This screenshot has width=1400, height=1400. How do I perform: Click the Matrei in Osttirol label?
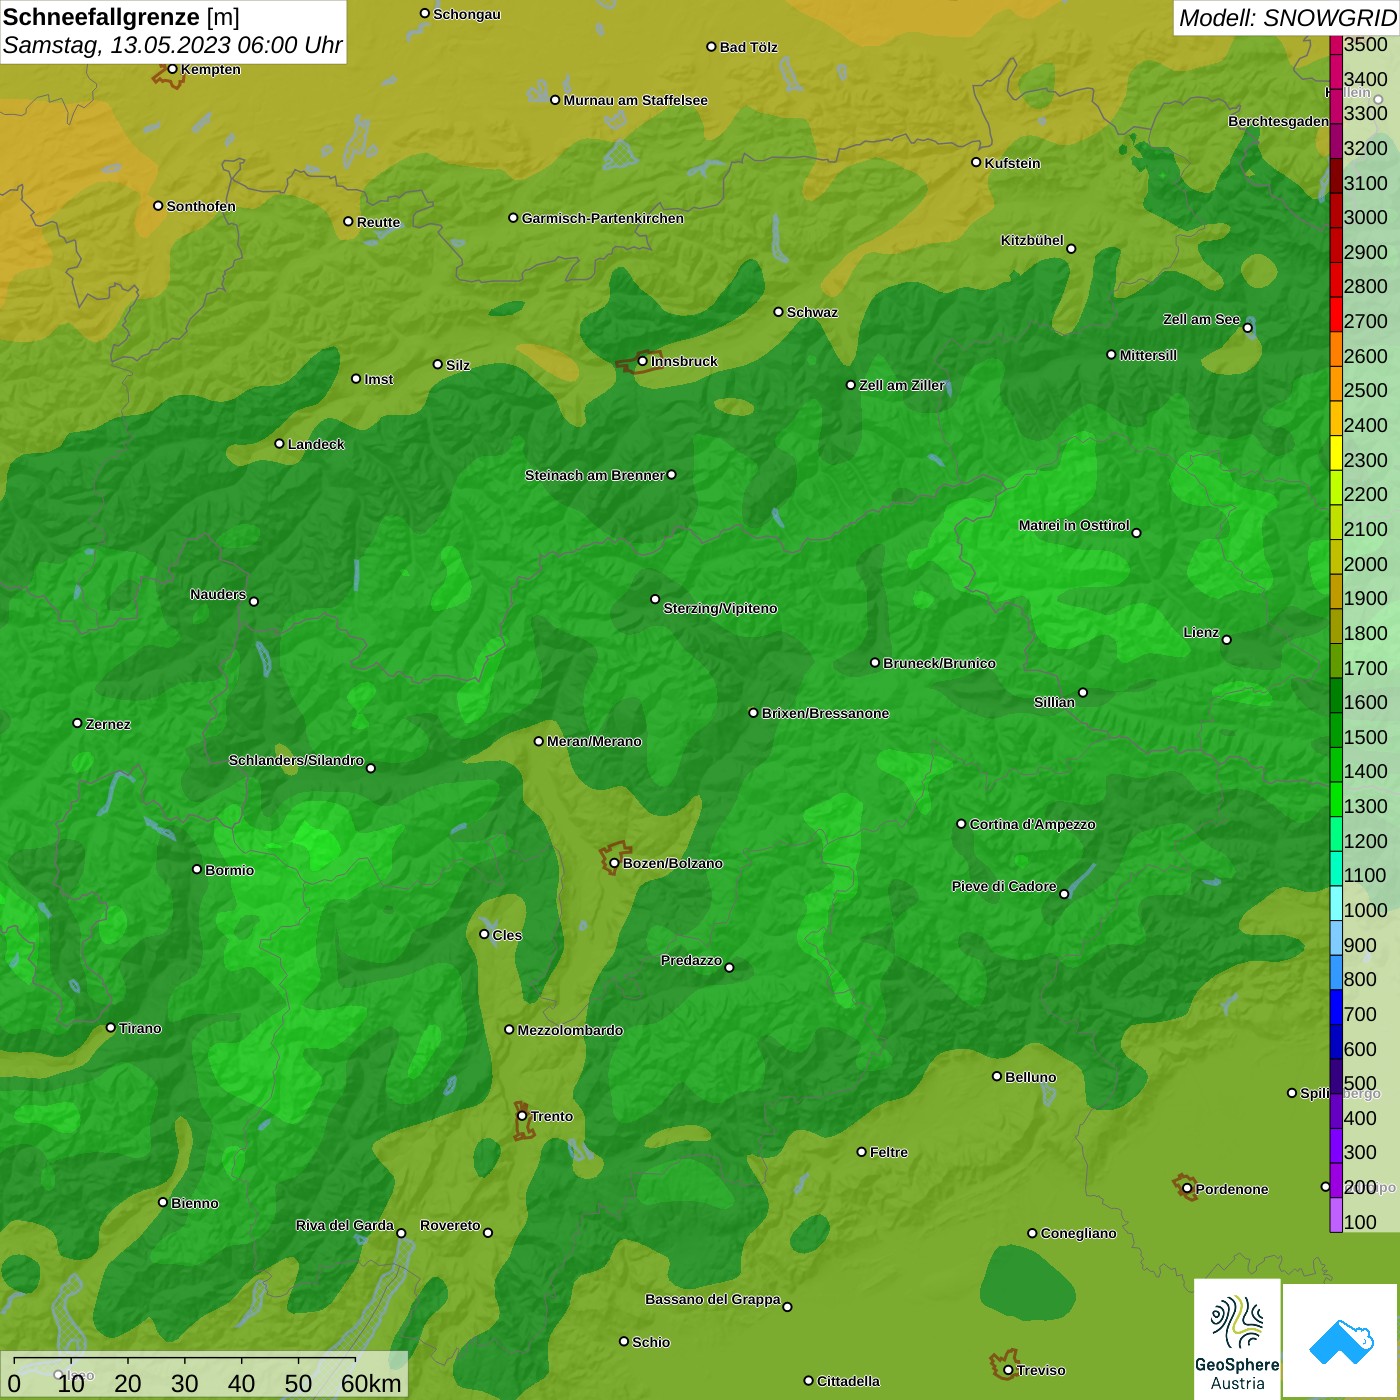point(1074,525)
